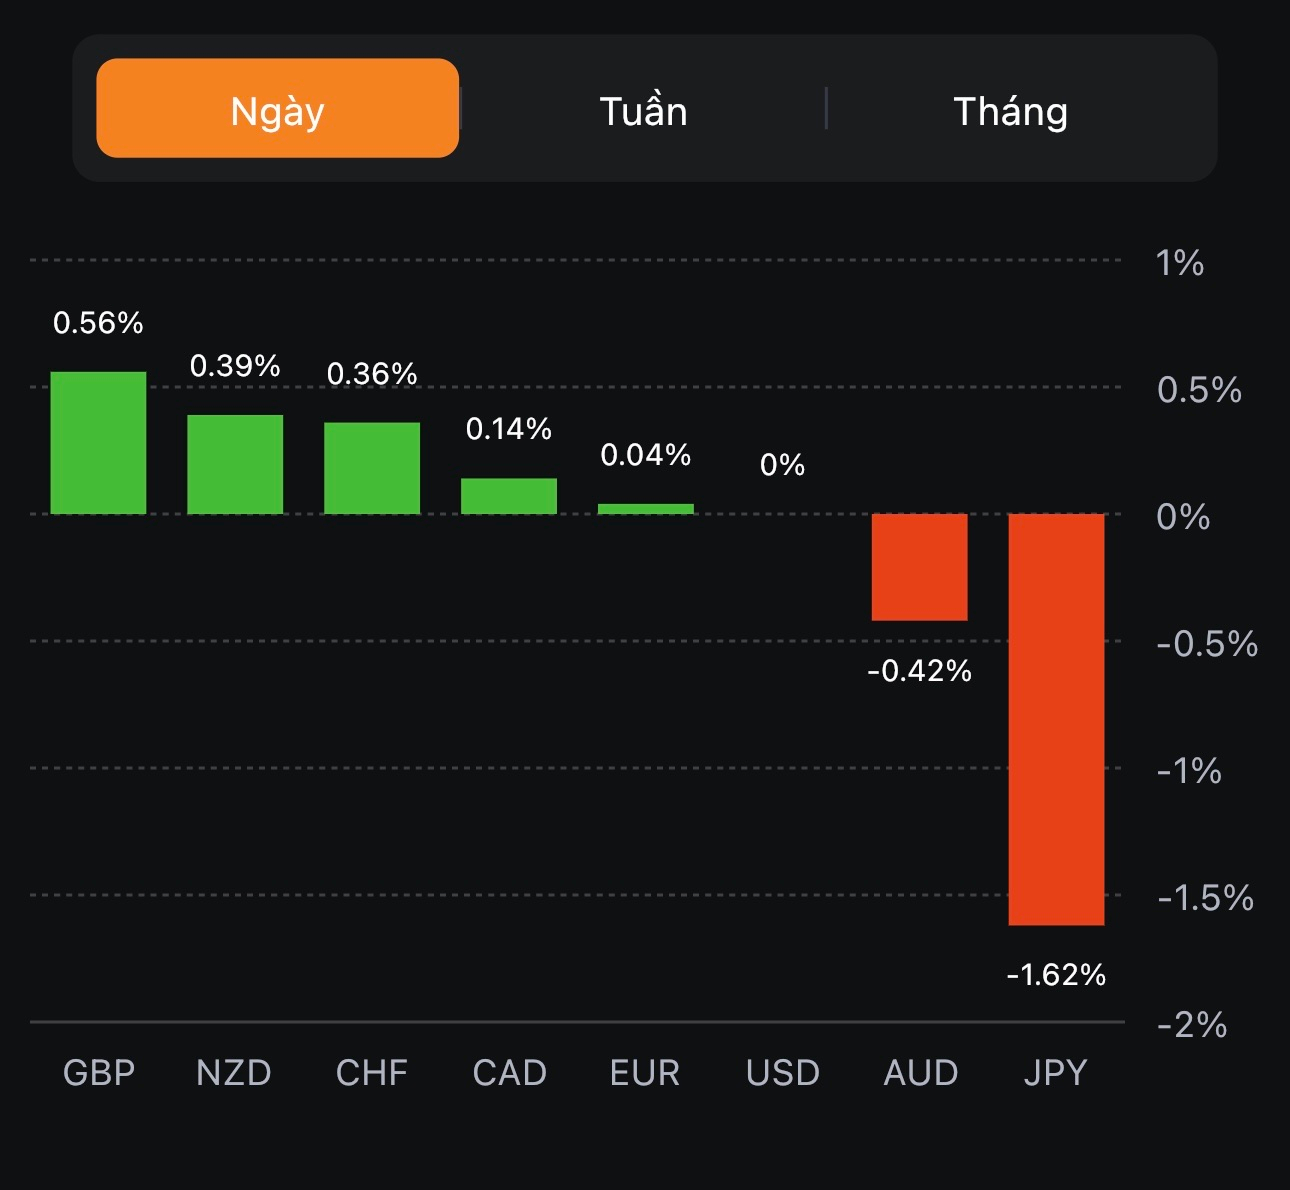Click the red AUD bar
The image size is (1290, 1190).
click(919, 567)
